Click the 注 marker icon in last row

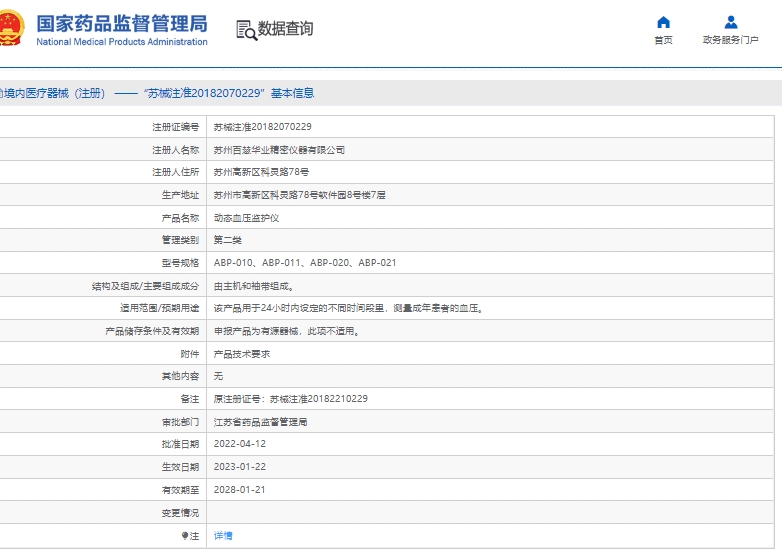185,536
